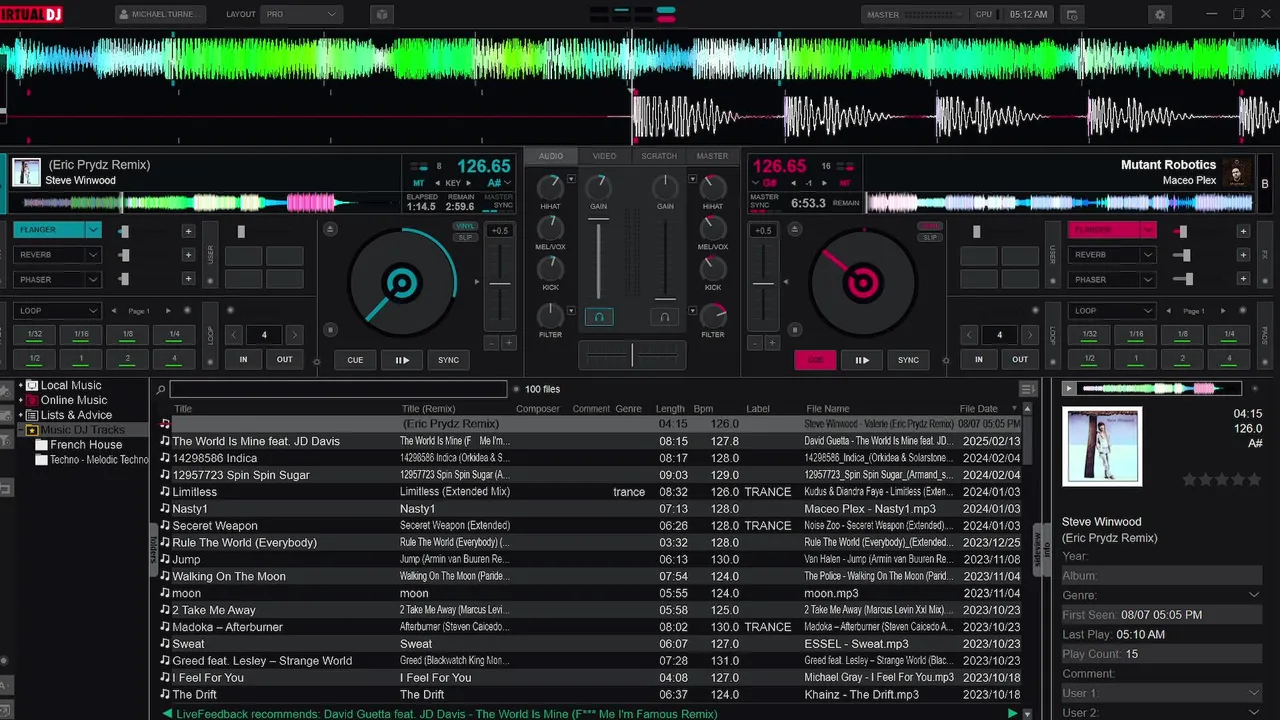Toggle VINYL mode on the left deck
The width and height of the screenshot is (1280, 720).
(464, 227)
